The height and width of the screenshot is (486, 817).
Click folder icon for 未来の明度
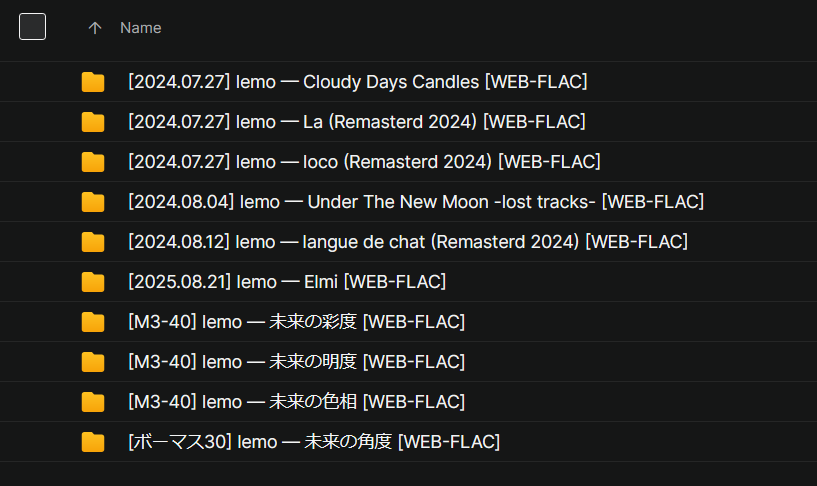(93, 362)
